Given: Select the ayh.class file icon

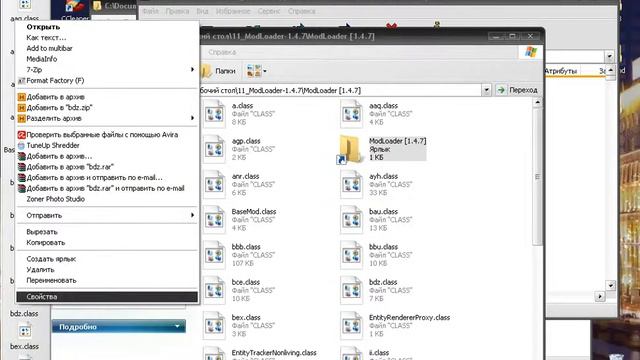Looking at the screenshot, I should click(x=352, y=184).
